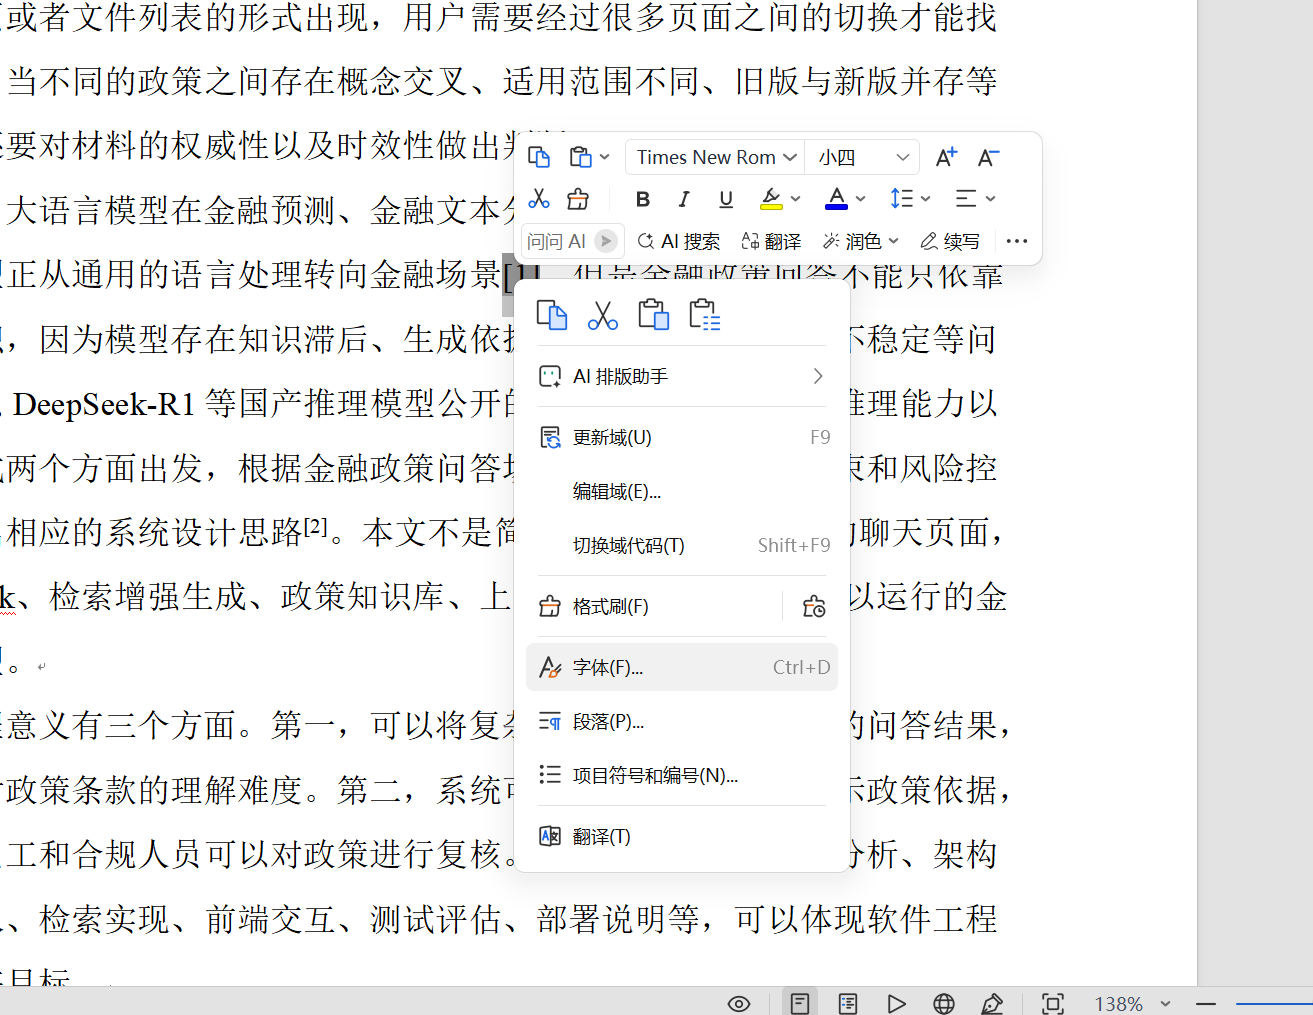1313x1015 pixels.
Task: Click the text alignment icon
Action: point(966,199)
